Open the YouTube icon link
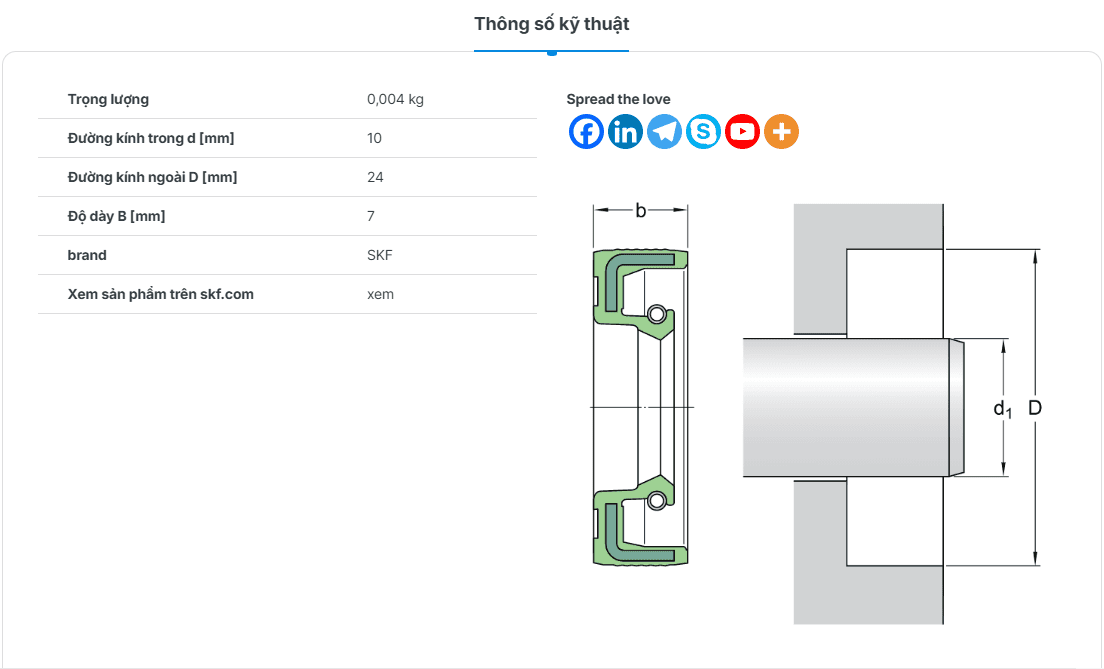This screenshot has width=1104, height=669. (x=742, y=132)
